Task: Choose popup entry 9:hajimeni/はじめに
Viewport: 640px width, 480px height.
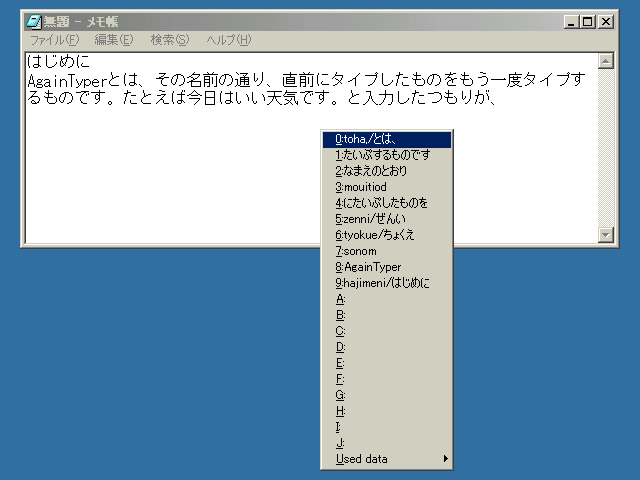Action: pos(387,283)
